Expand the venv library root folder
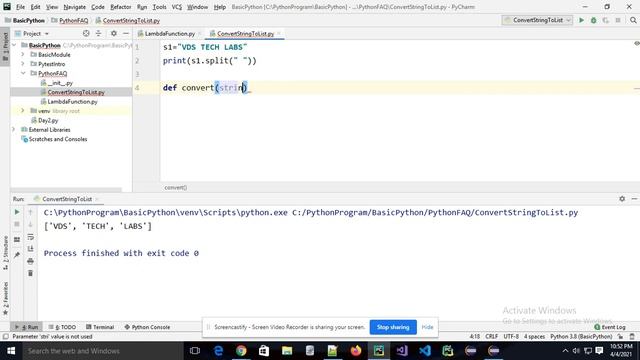640x360 pixels. (23, 111)
